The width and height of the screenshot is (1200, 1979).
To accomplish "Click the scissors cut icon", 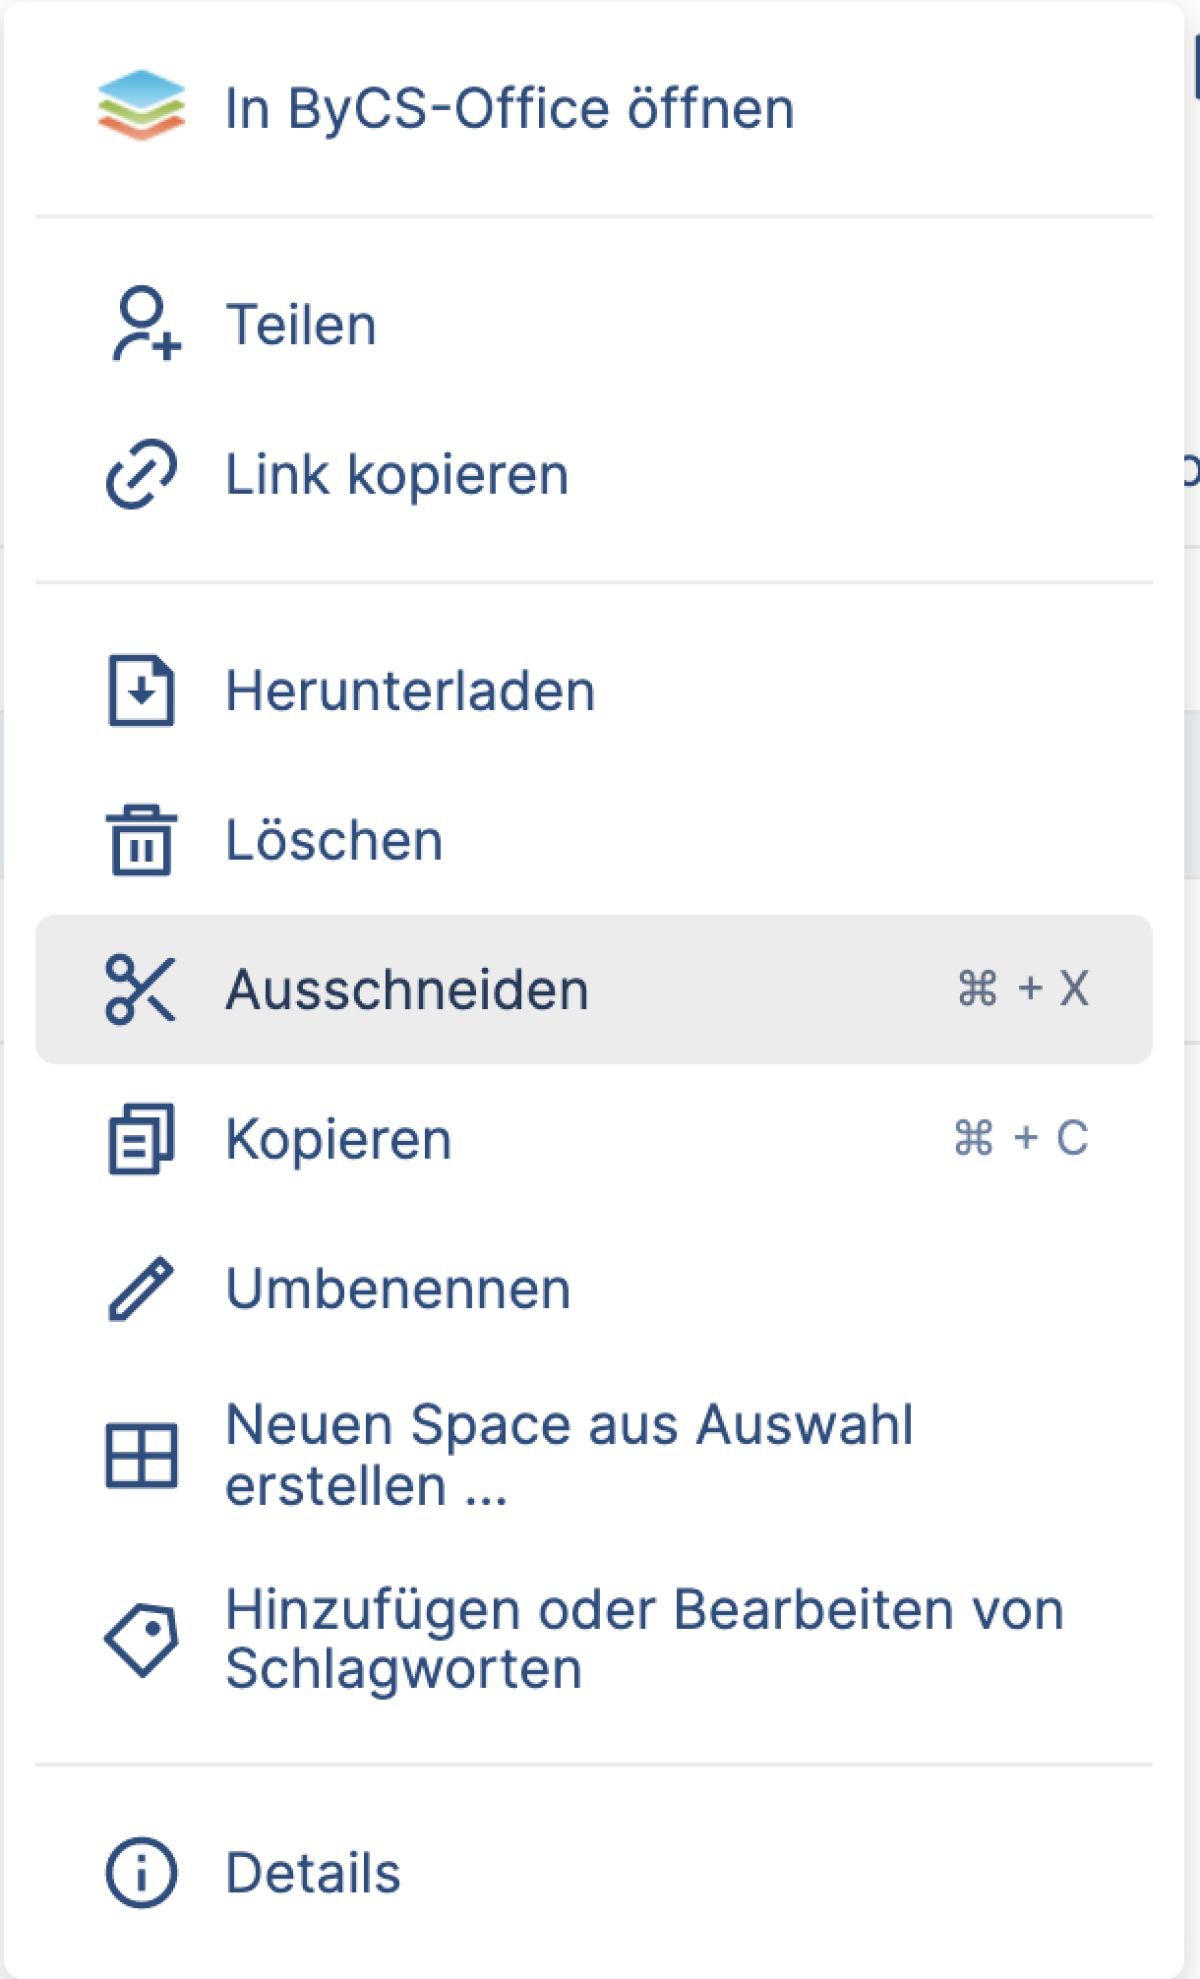I will (x=140, y=989).
